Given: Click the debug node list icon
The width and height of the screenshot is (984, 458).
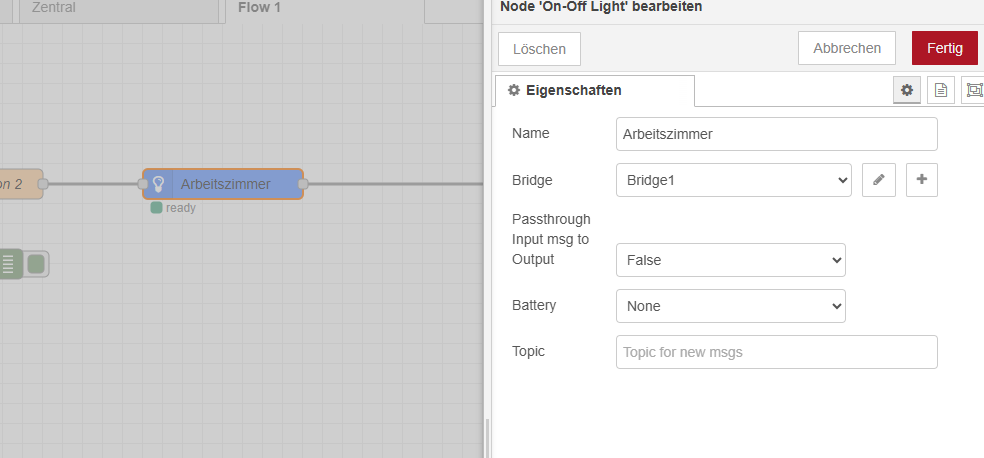Looking at the screenshot, I should pyautogui.click(x=8, y=264).
